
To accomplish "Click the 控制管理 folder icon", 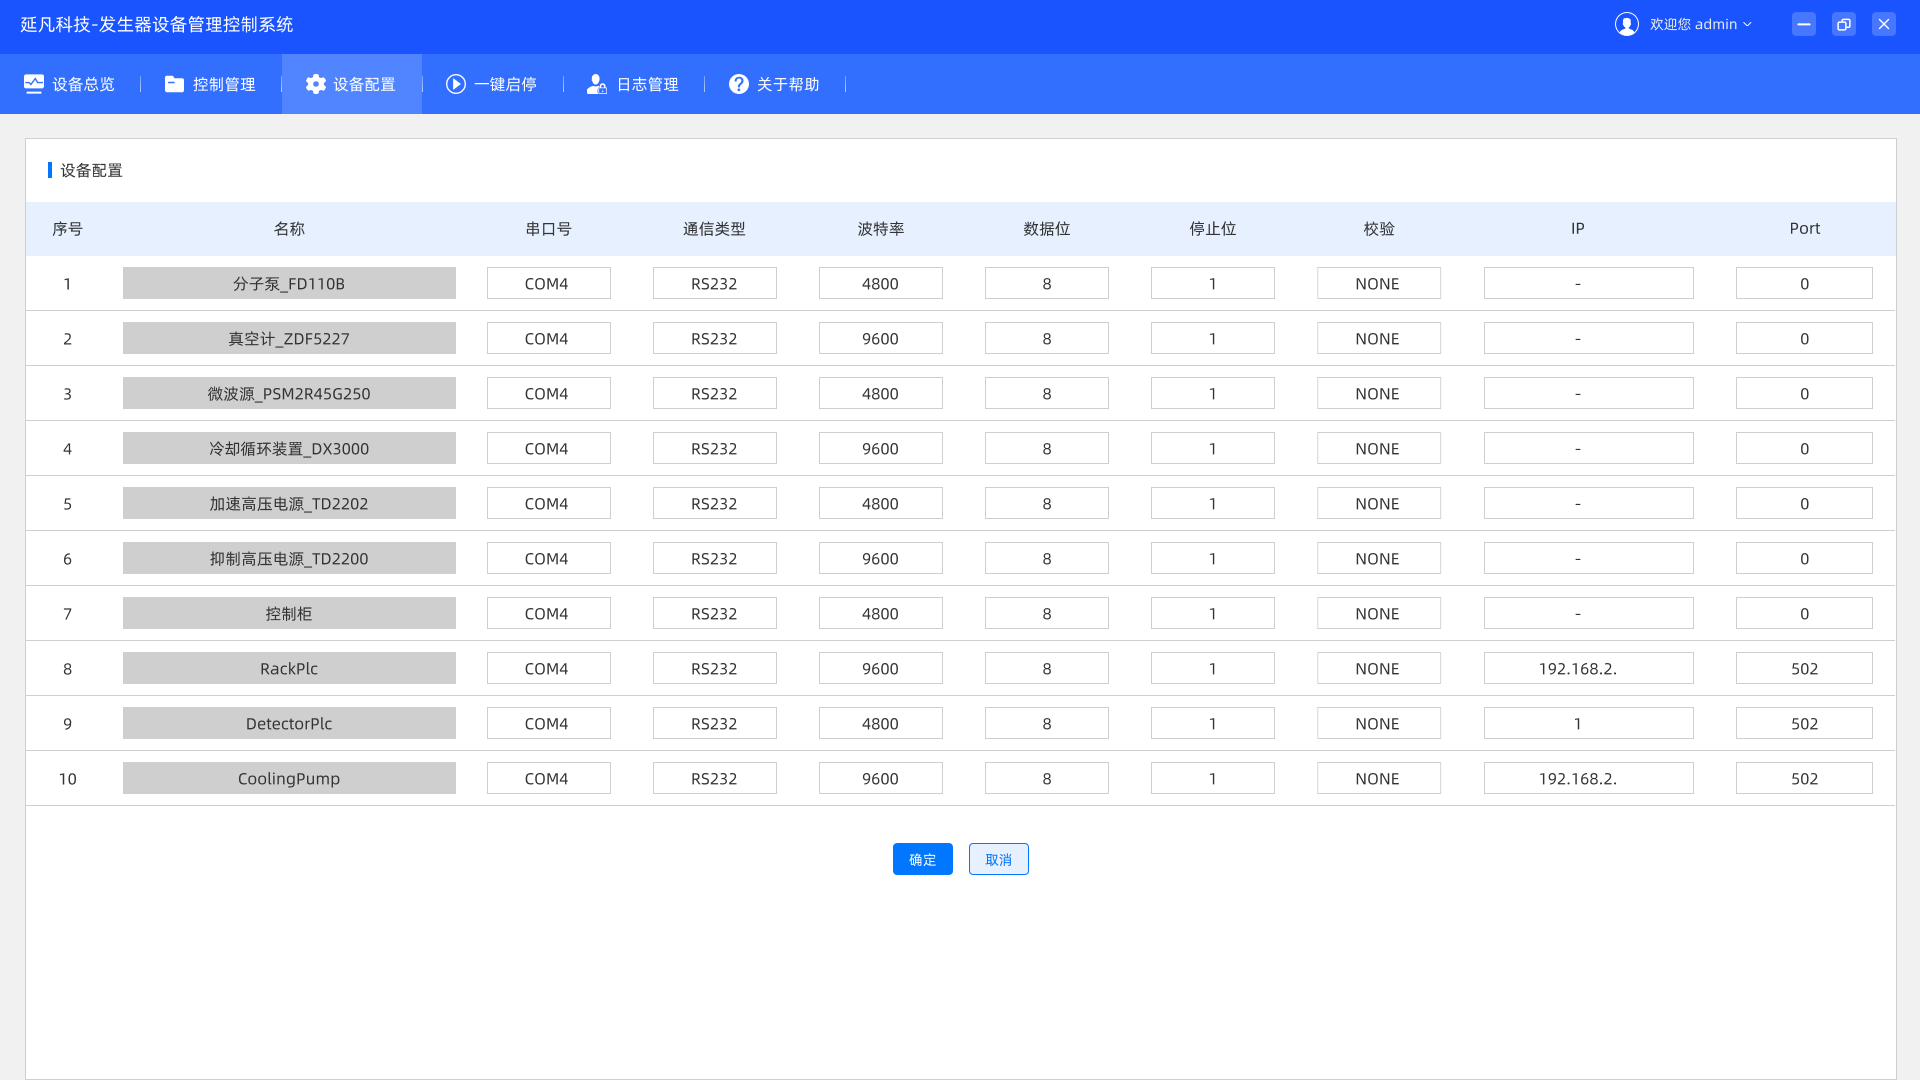I will coord(174,84).
